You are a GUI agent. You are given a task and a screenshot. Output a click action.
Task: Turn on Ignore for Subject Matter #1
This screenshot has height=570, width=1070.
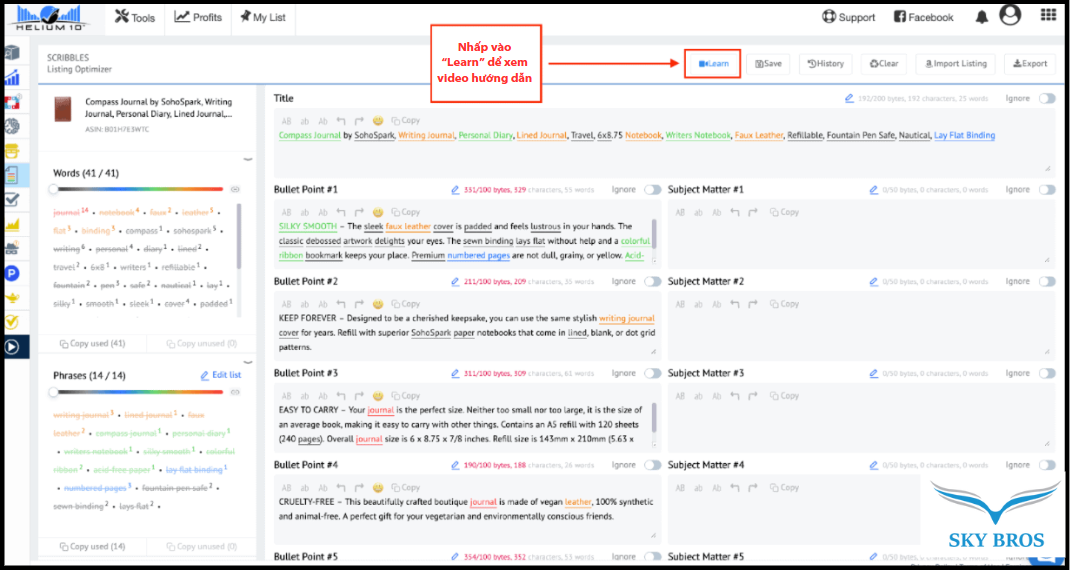1046,189
